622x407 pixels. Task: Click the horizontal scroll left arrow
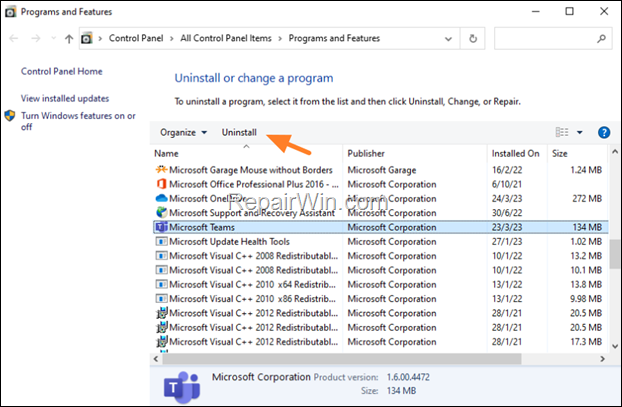[x=156, y=359]
